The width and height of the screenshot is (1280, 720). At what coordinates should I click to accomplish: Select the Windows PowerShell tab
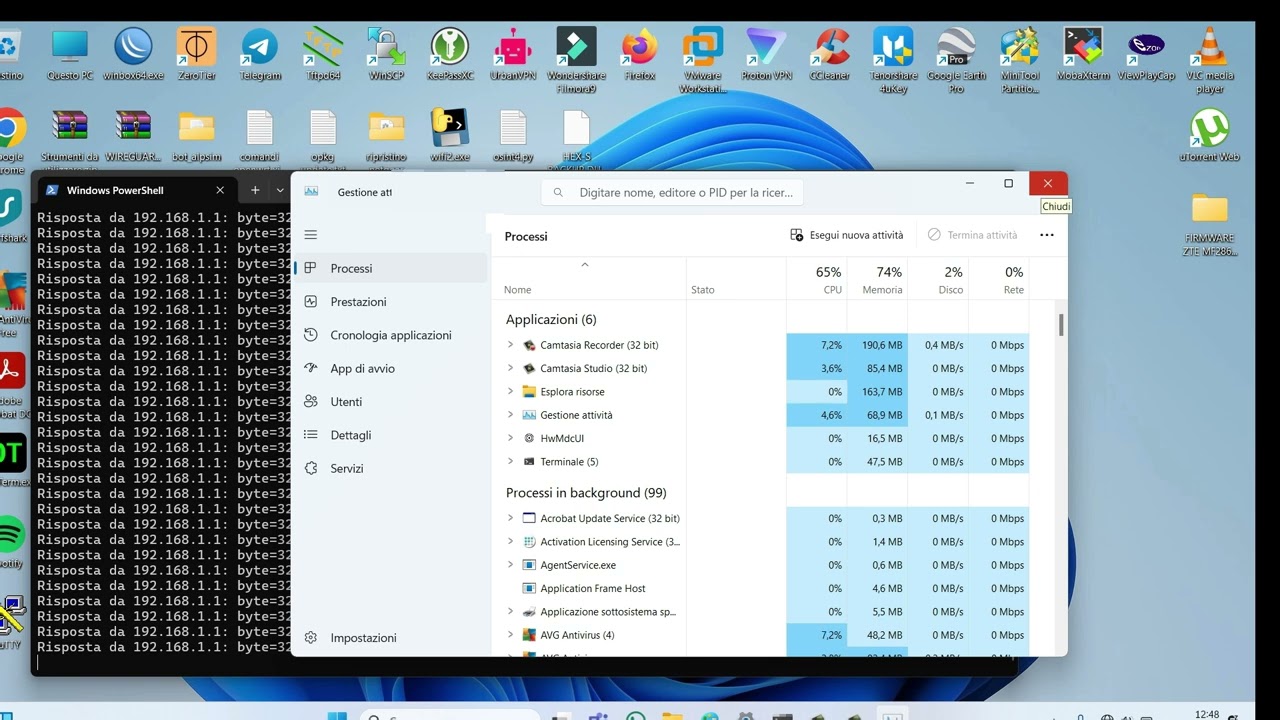pyautogui.click(x=135, y=190)
